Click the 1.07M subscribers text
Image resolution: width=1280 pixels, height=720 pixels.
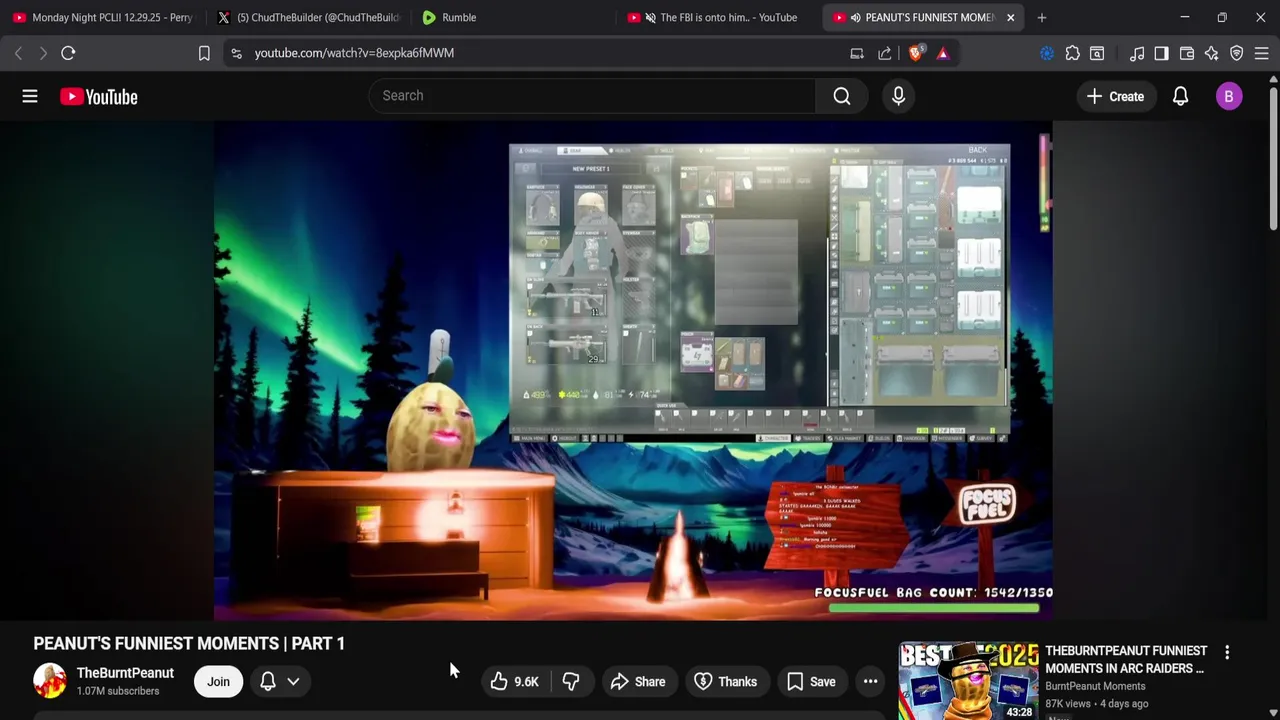[x=118, y=691]
